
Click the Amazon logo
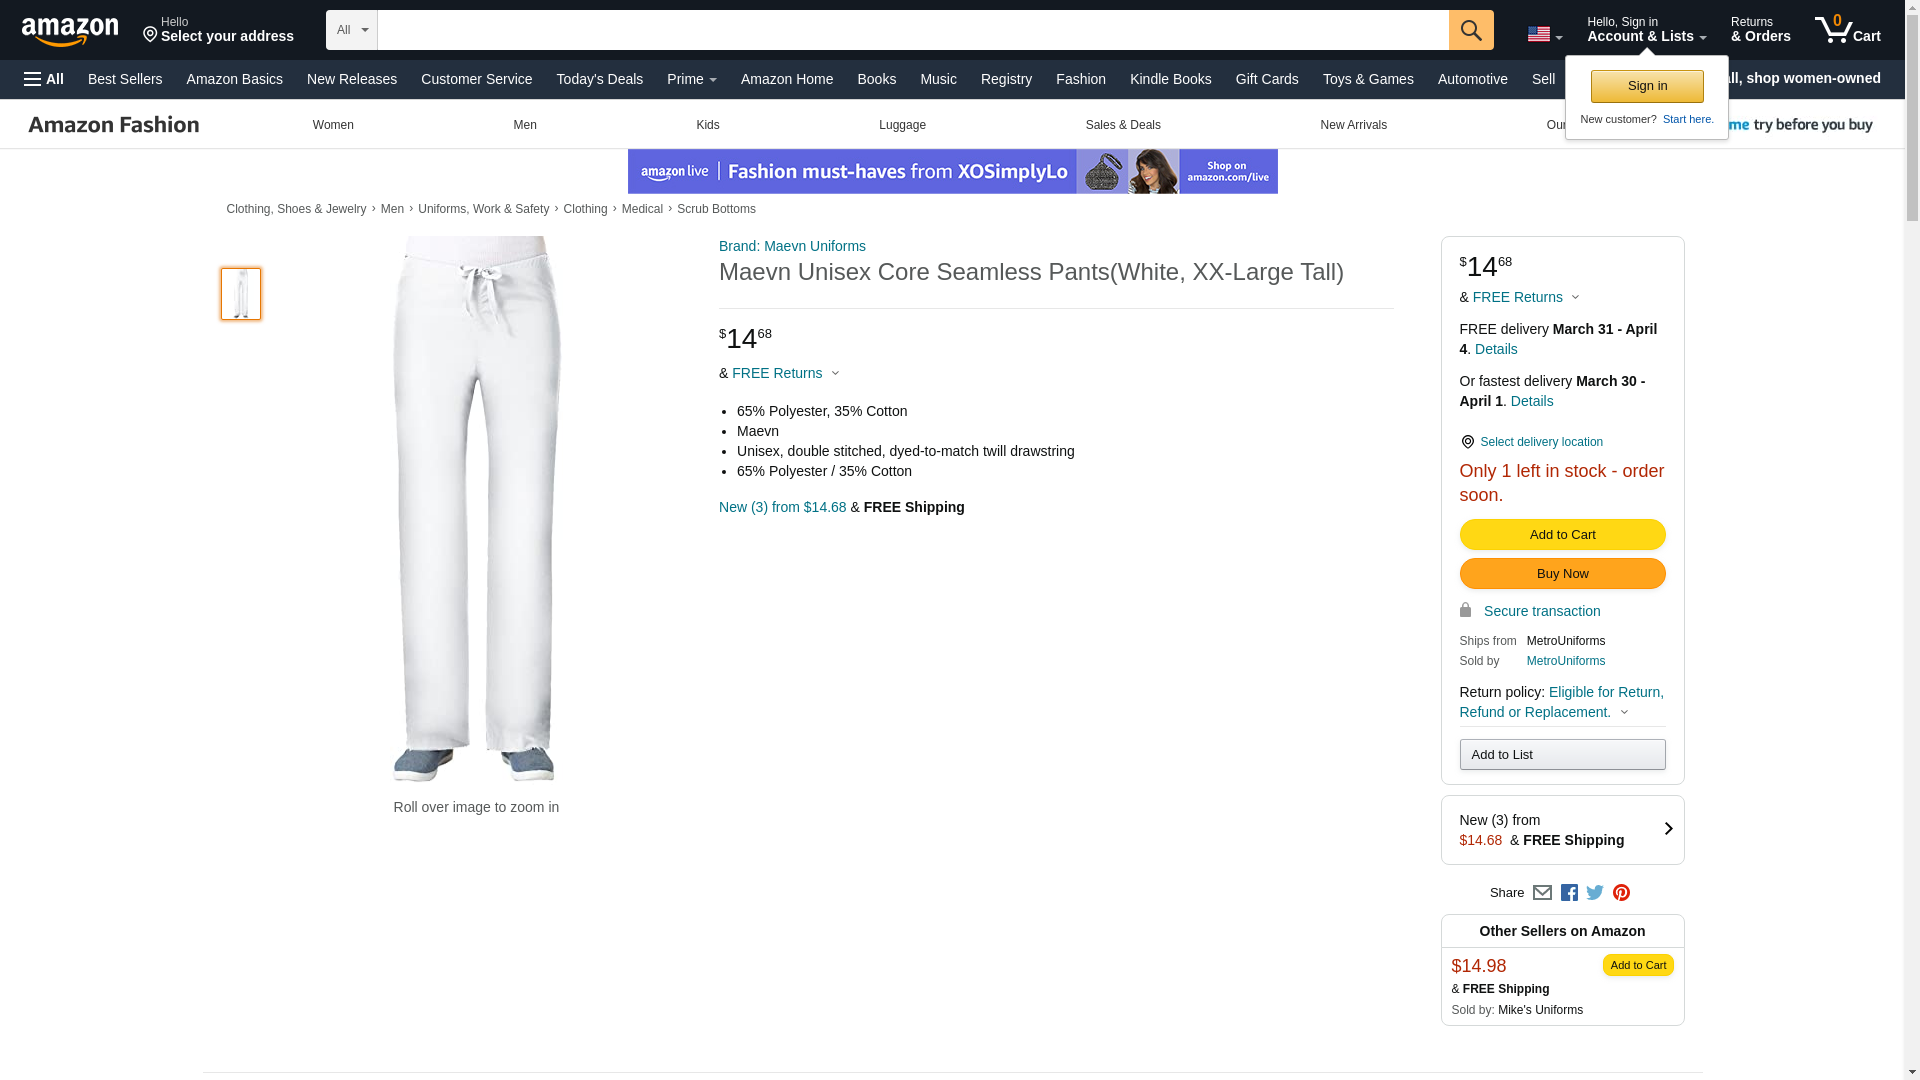70,31
